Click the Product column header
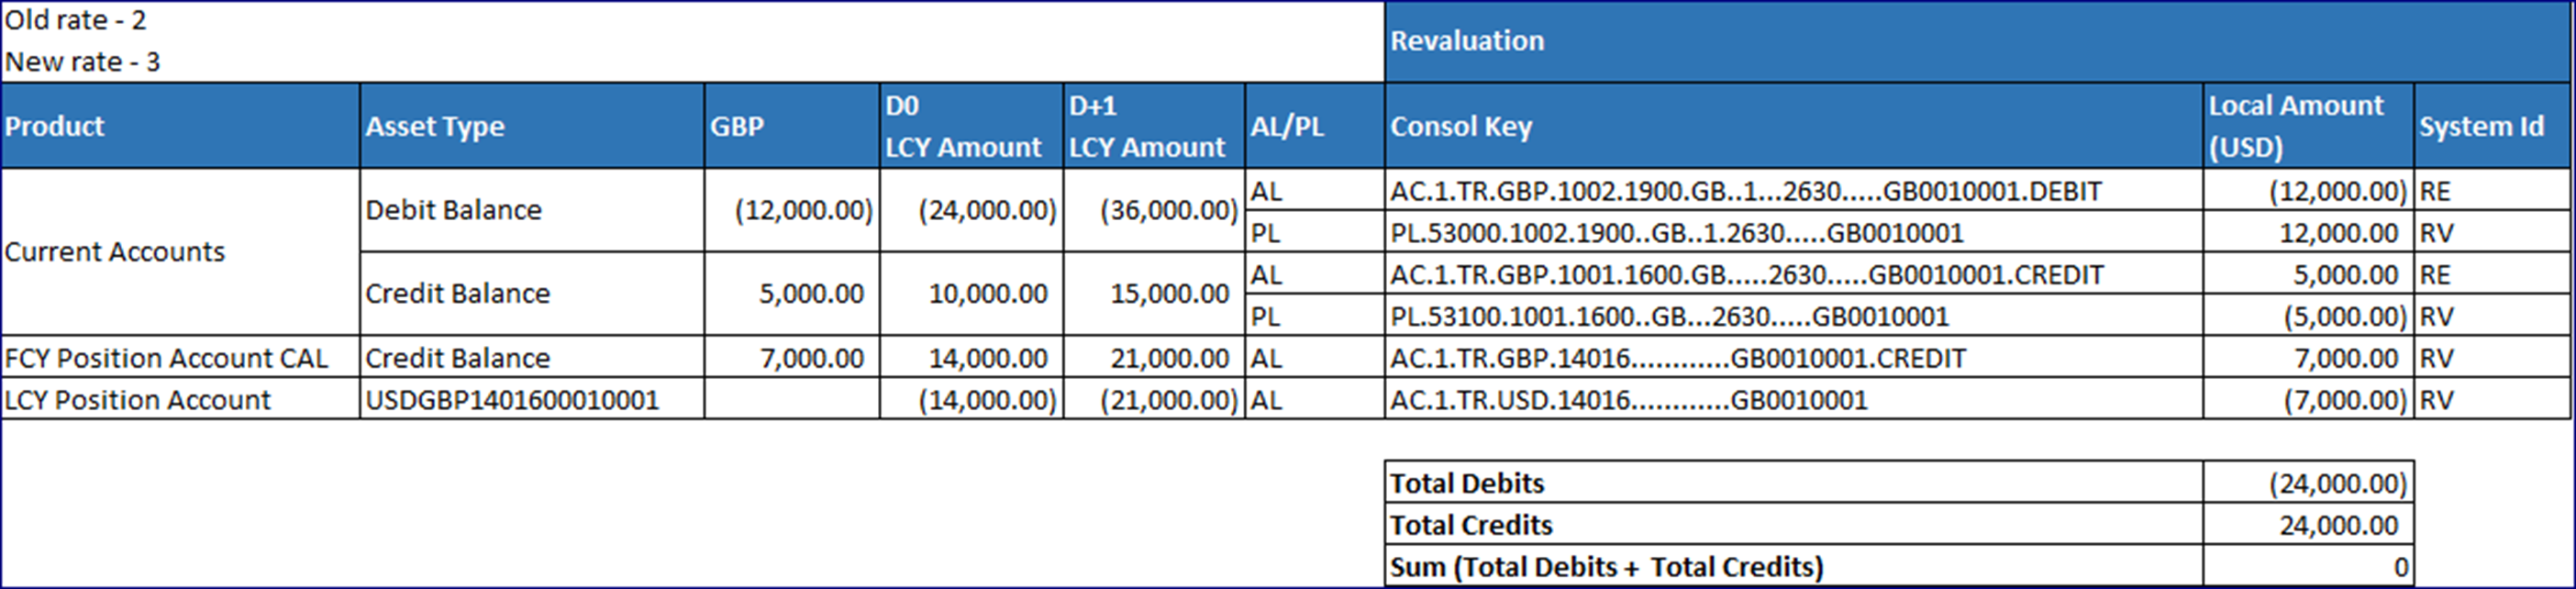Image resolution: width=2576 pixels, height=589 pixels. pyautogui.click(x=180, y=126)
